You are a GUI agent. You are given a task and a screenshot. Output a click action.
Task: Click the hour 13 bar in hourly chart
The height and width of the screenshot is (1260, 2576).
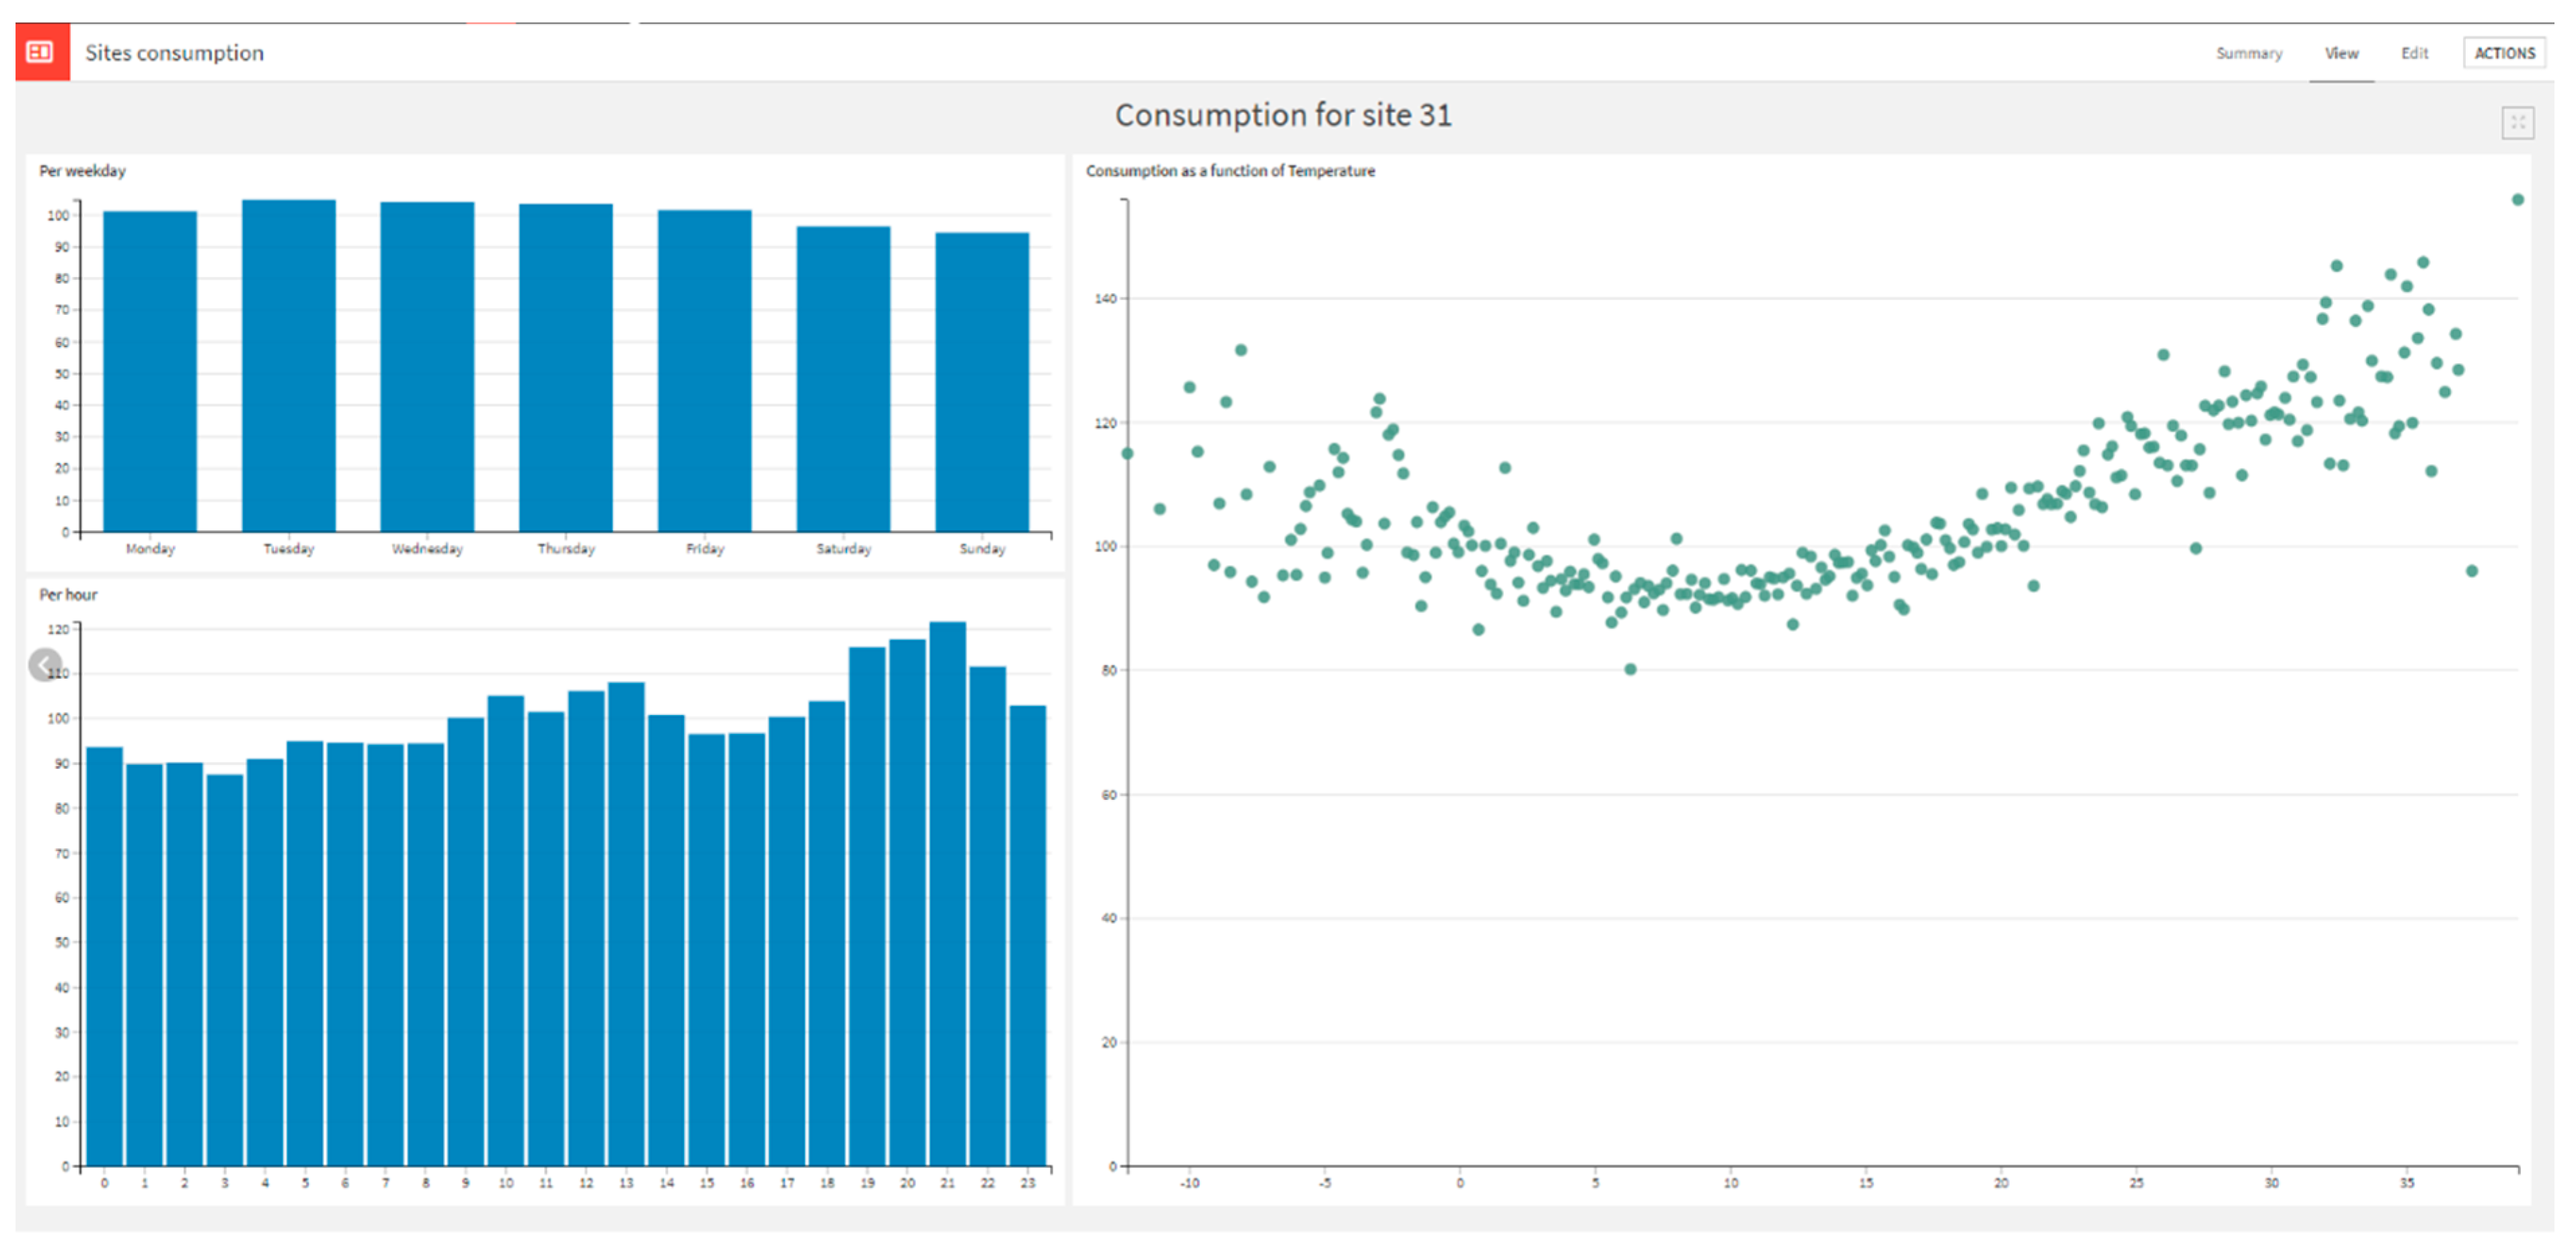(x=626, y=924)
